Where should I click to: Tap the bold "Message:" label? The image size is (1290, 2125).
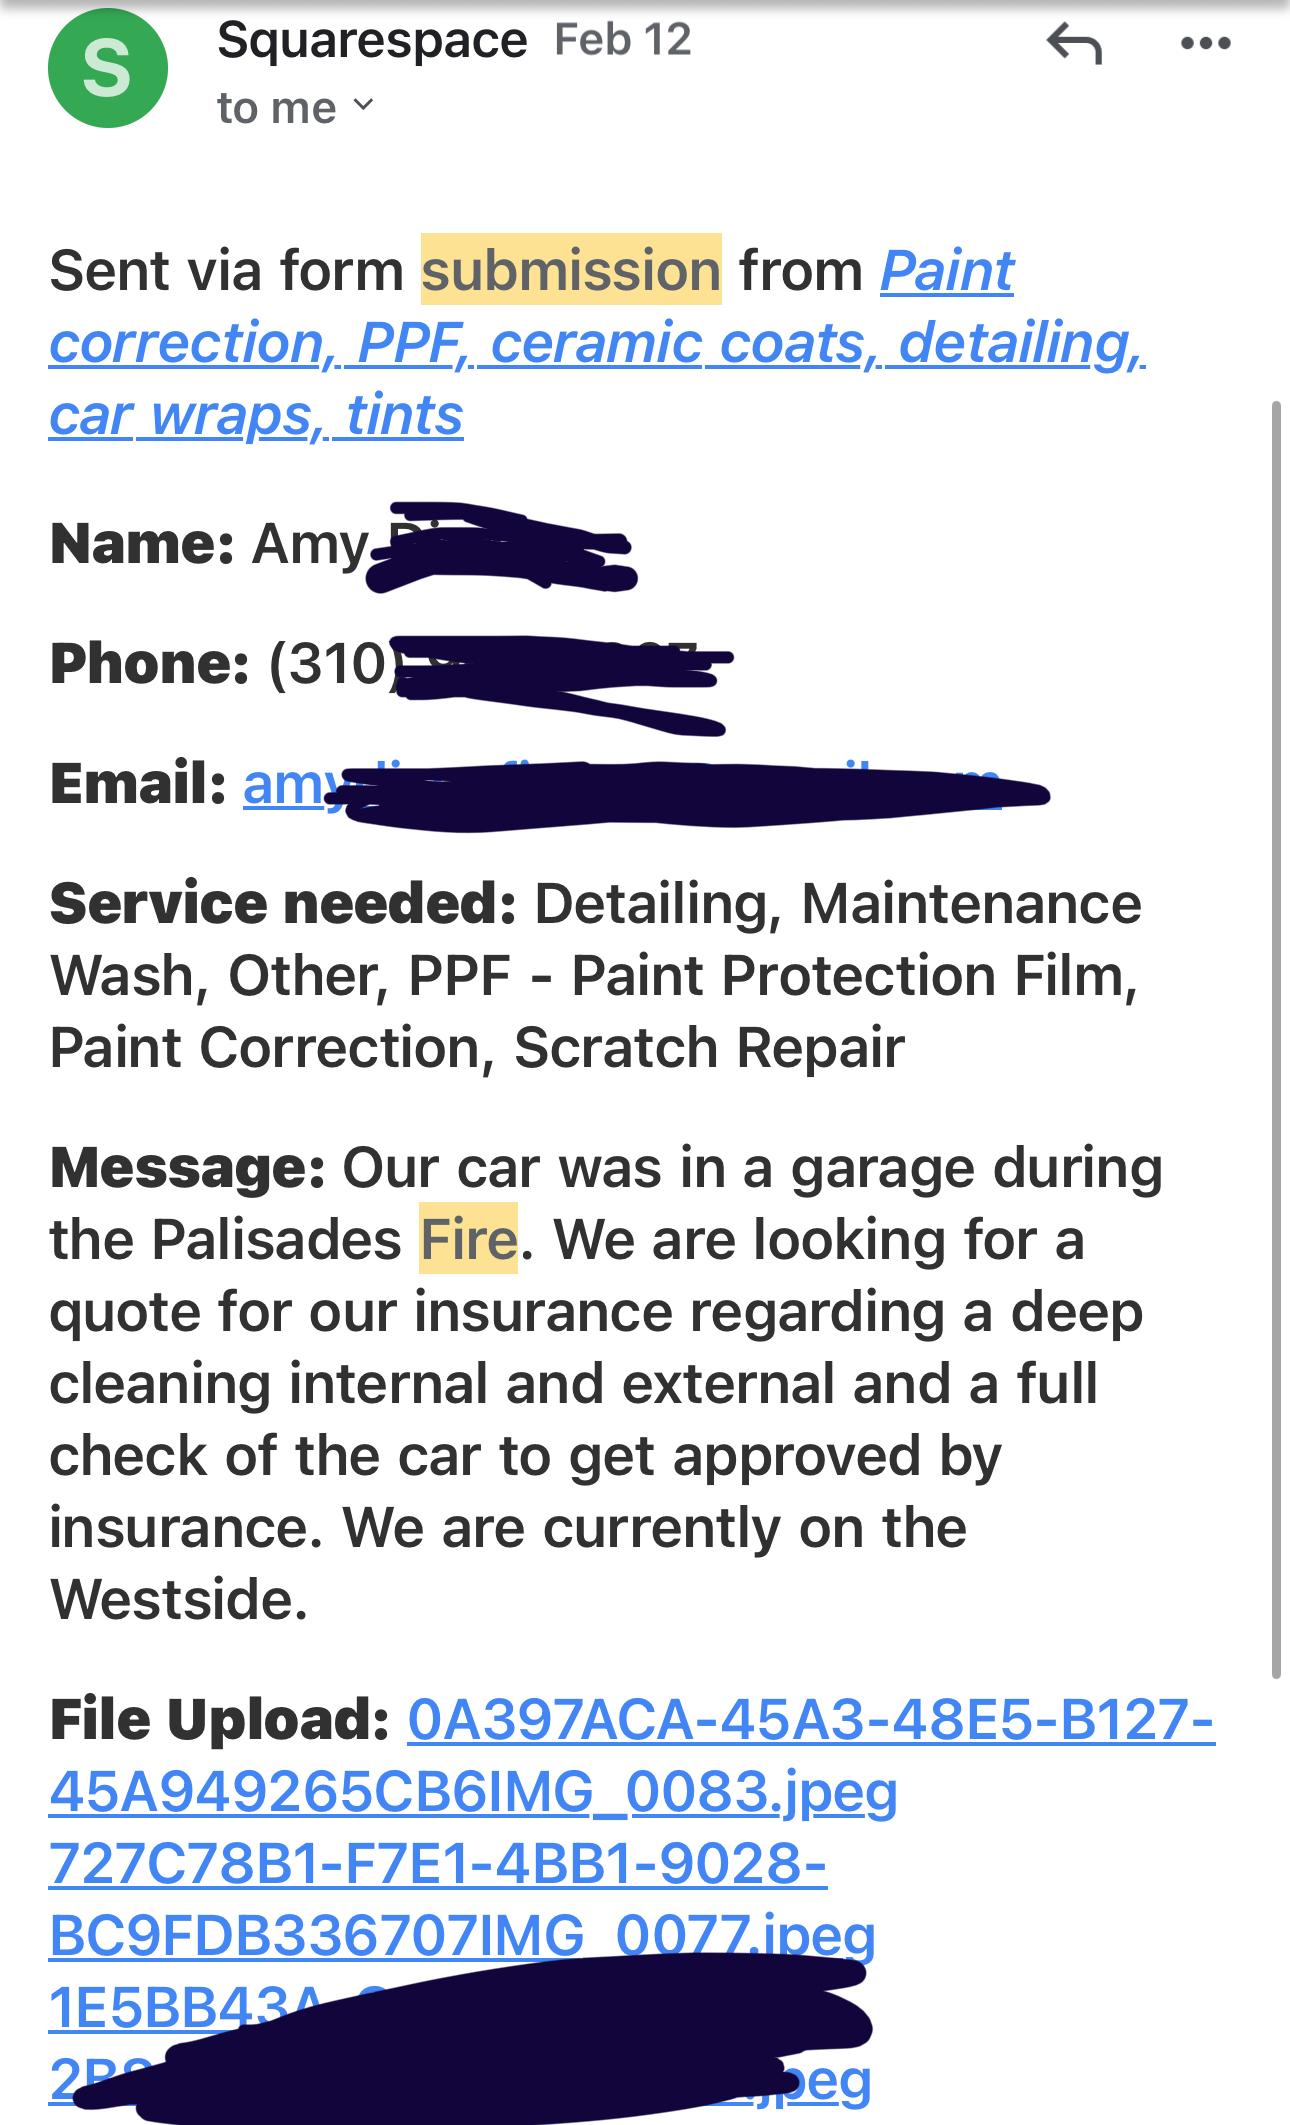pyautogui.click(x=187, y=1167)
